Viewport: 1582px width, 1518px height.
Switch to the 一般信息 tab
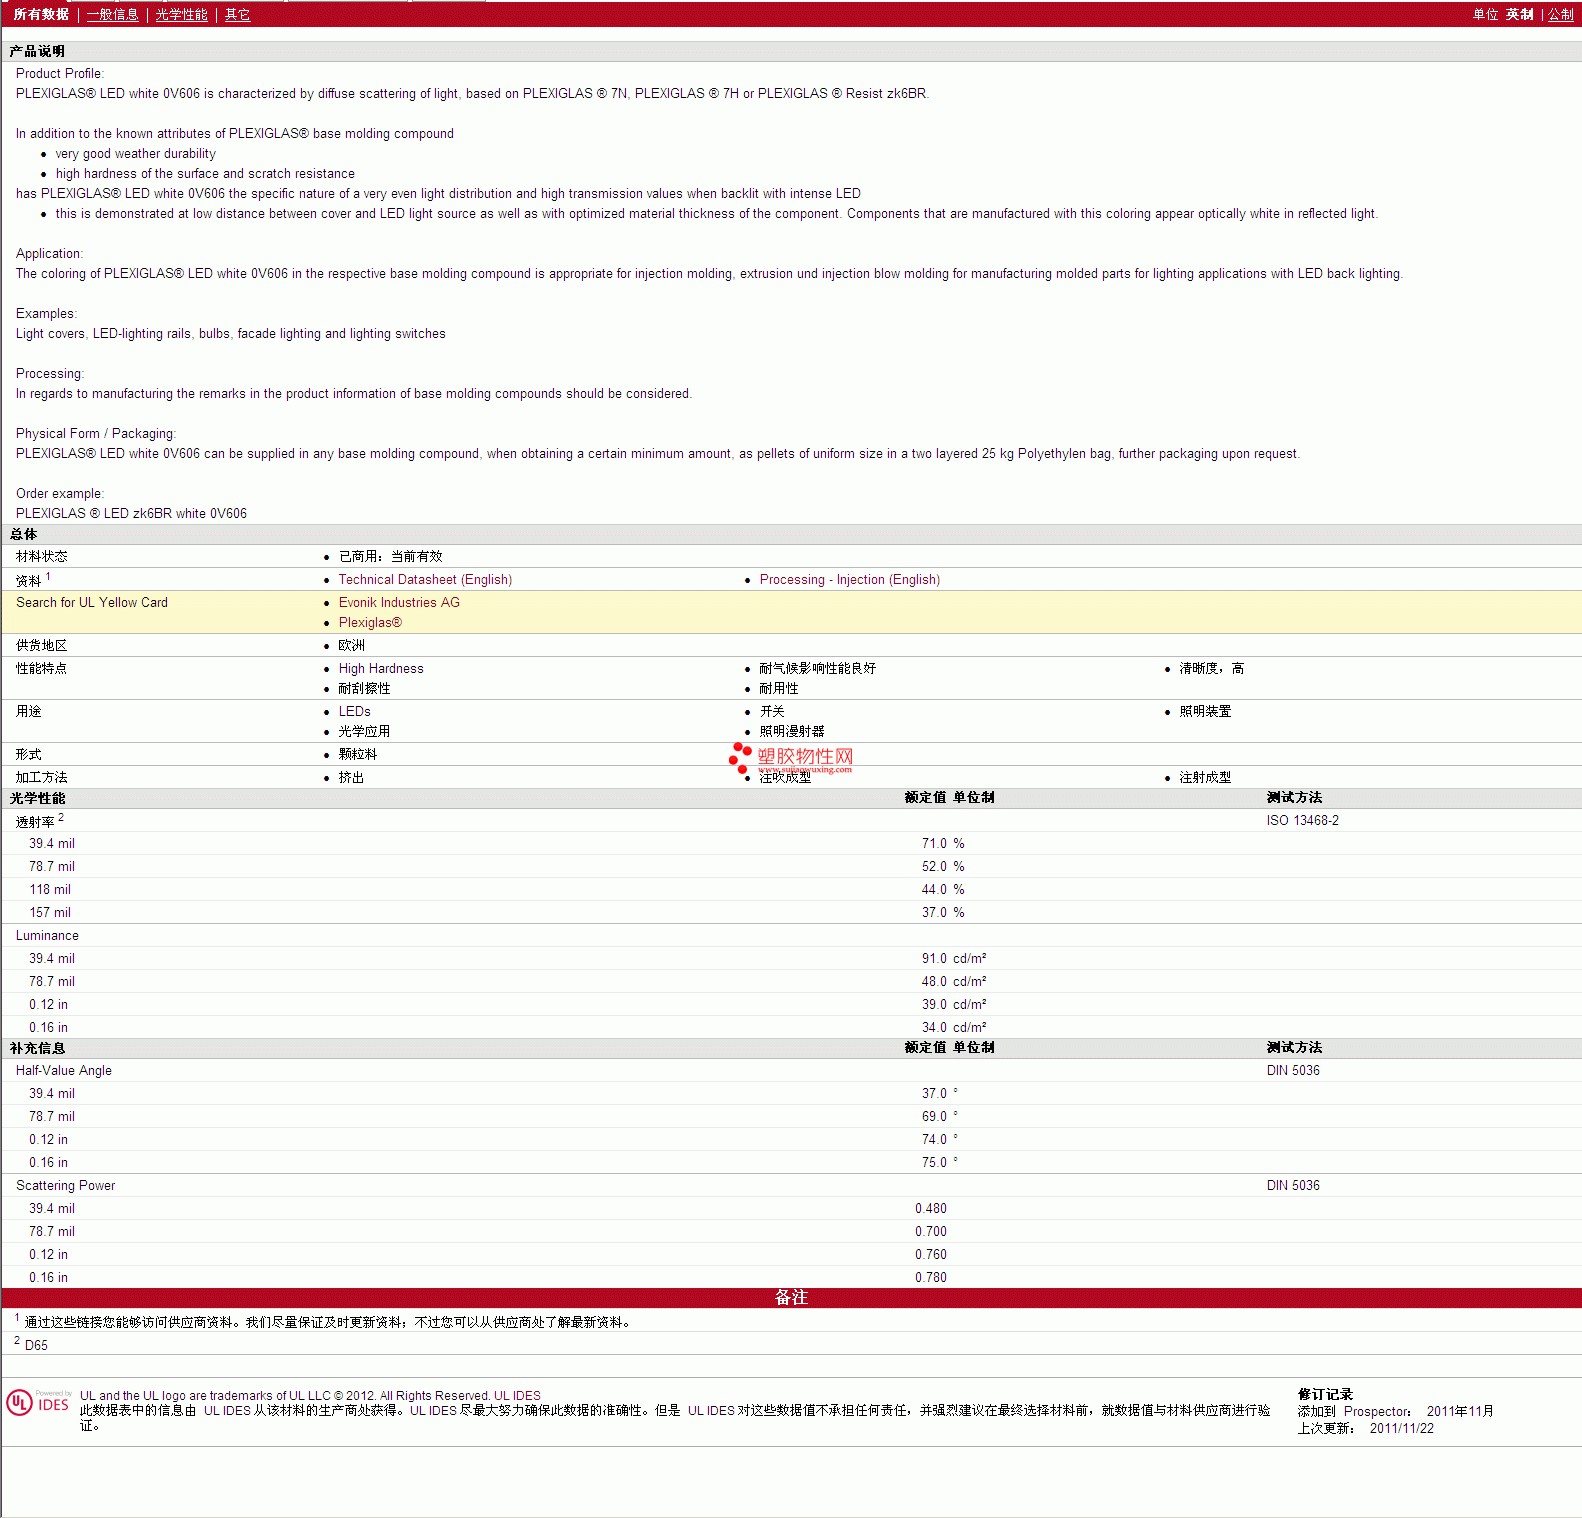[112, 14]
